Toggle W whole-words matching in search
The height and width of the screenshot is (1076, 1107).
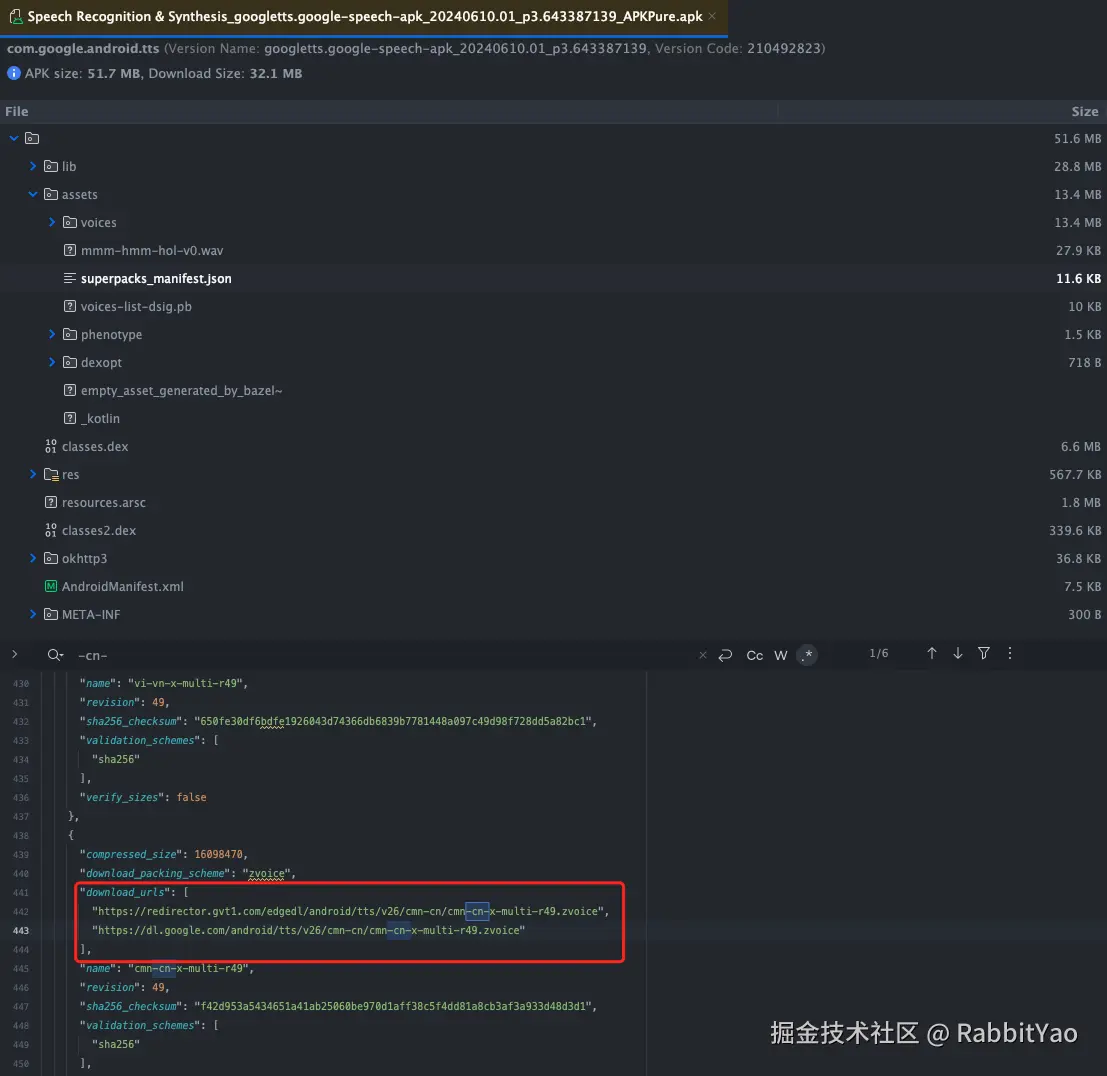coord(780,654)
